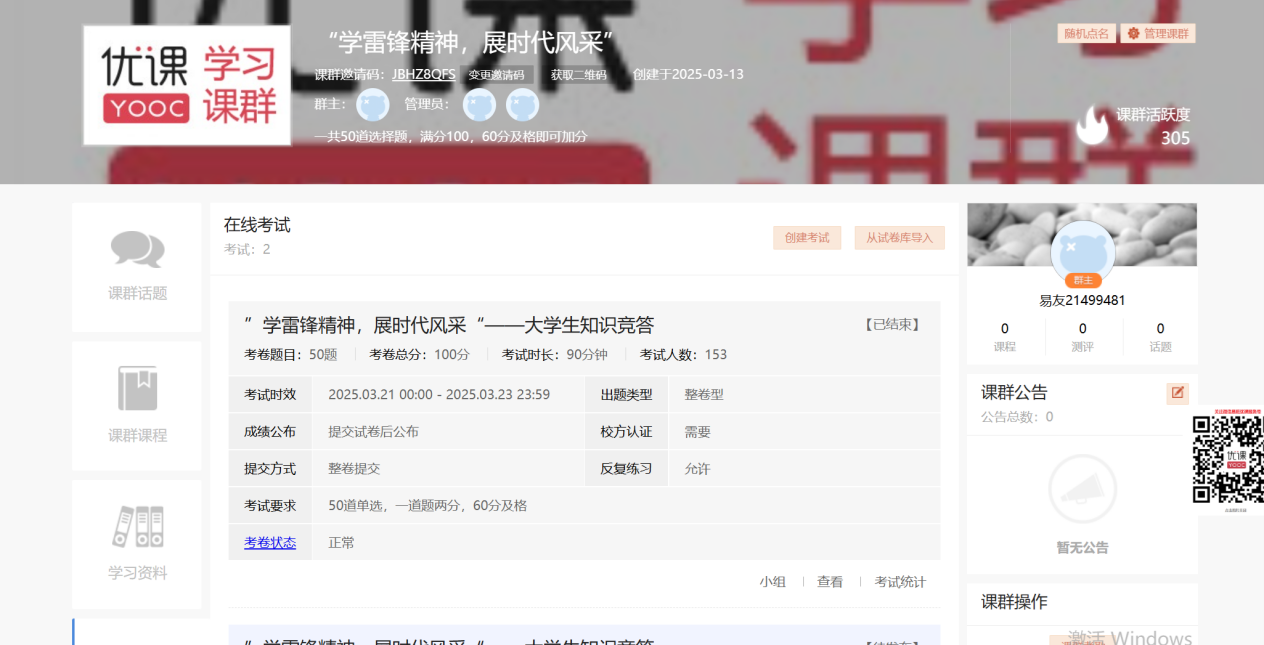Click the flame activity icon
This screenshot has width=1264, height=645.
click(x=1092, y=126)
